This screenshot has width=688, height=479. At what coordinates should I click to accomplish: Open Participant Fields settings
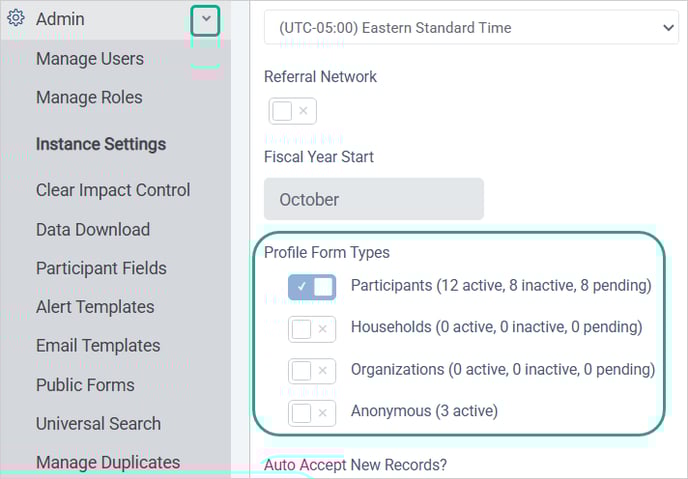101,268
